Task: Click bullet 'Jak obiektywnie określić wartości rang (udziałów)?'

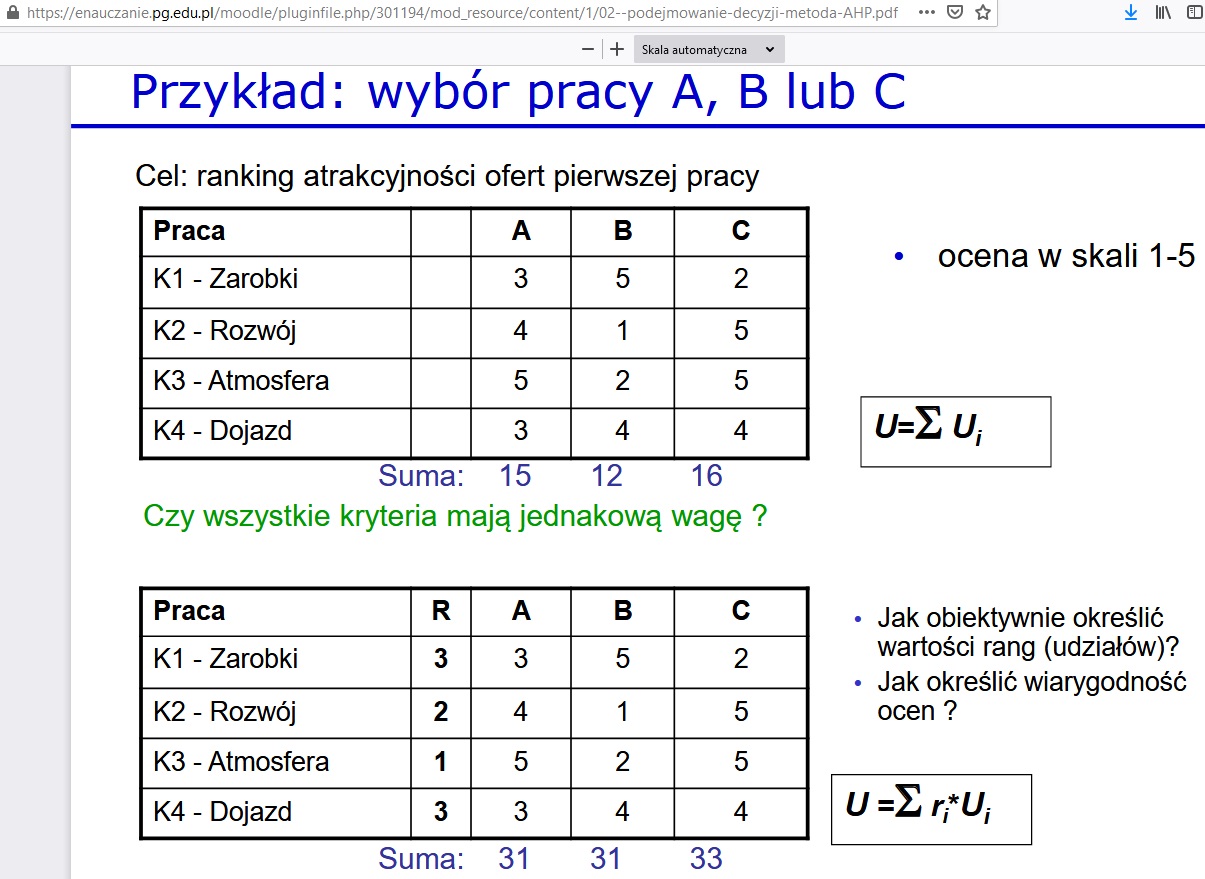Action: coord(1028,633)
